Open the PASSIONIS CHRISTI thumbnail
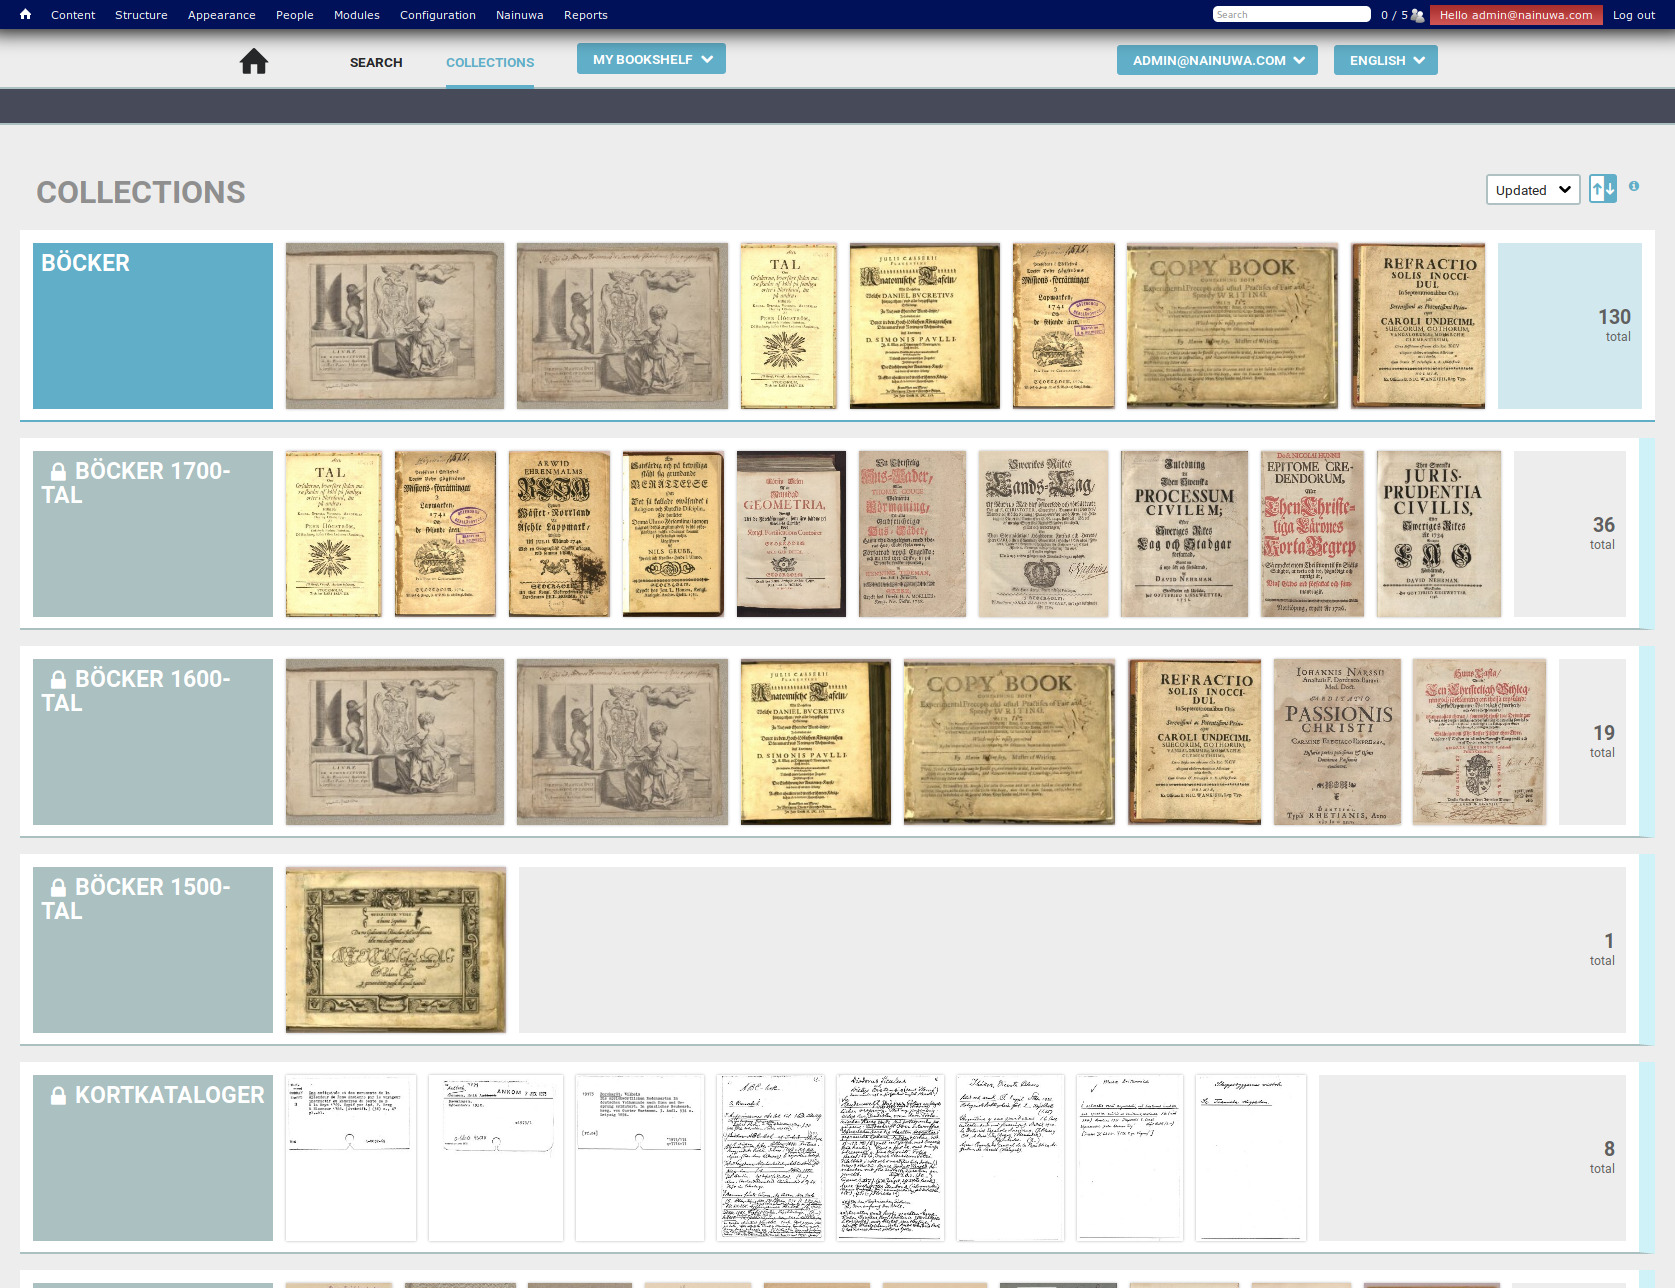This screenshot has width=1675, height=1288. click(x=1337, y=742)
